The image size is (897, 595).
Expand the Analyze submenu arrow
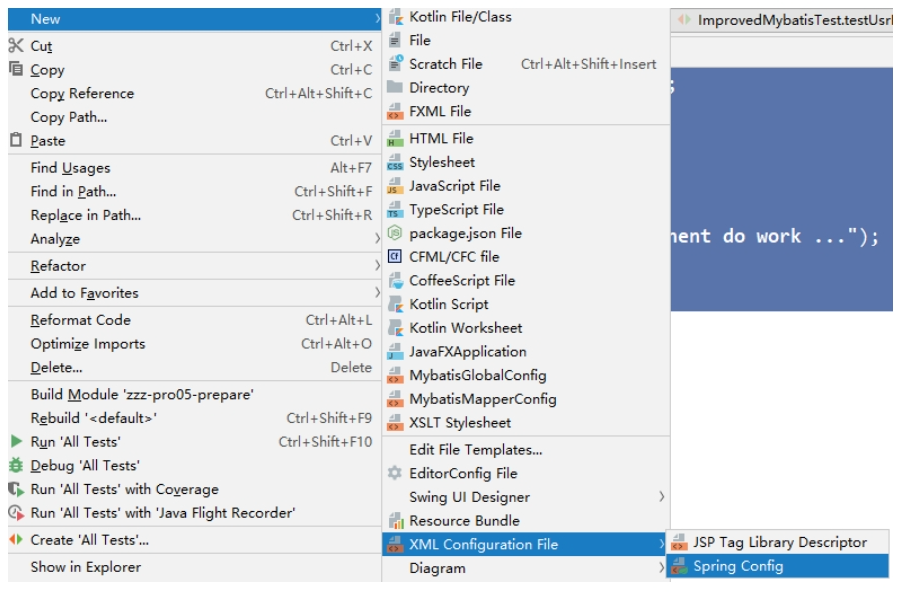377,239
